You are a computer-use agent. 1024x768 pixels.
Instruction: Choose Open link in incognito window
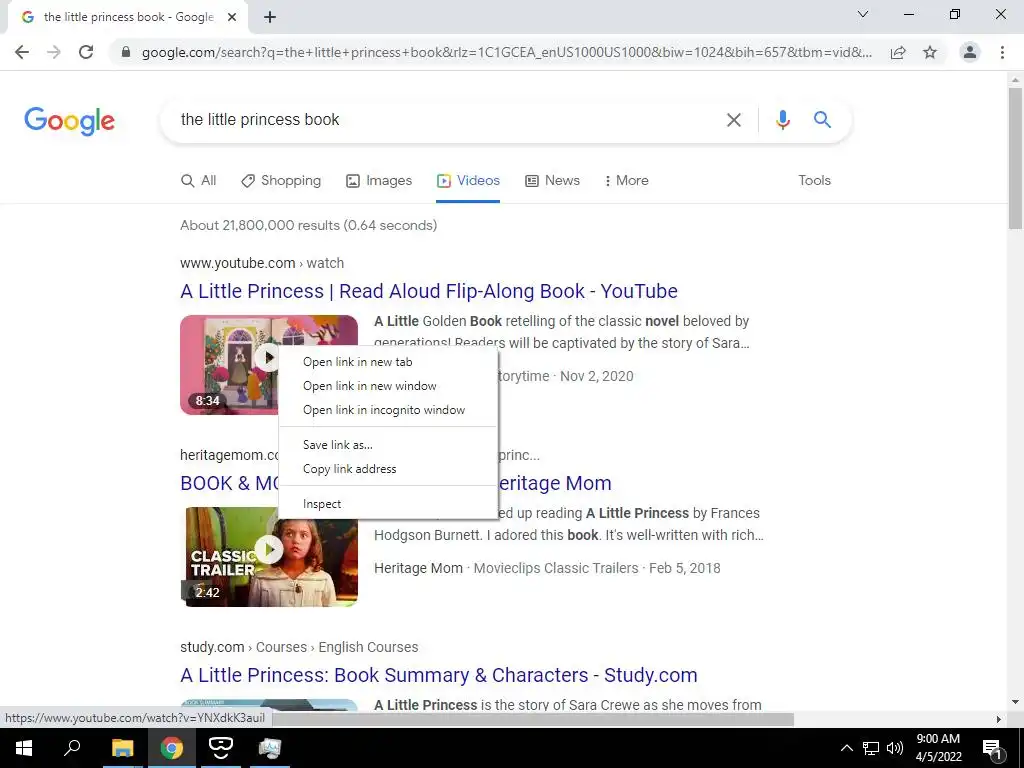[x=388, y=410]
